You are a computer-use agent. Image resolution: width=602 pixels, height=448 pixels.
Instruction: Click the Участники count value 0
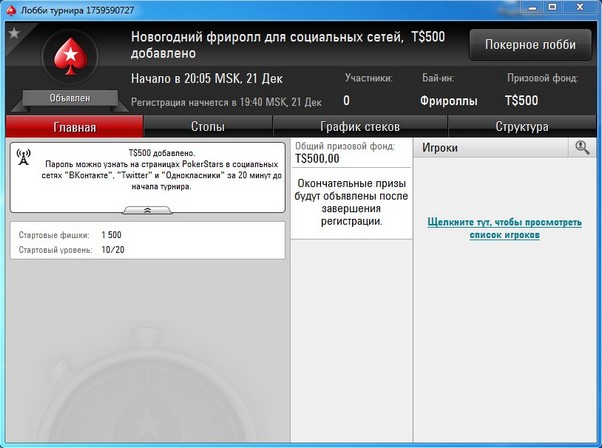click(x=346, y=101)
